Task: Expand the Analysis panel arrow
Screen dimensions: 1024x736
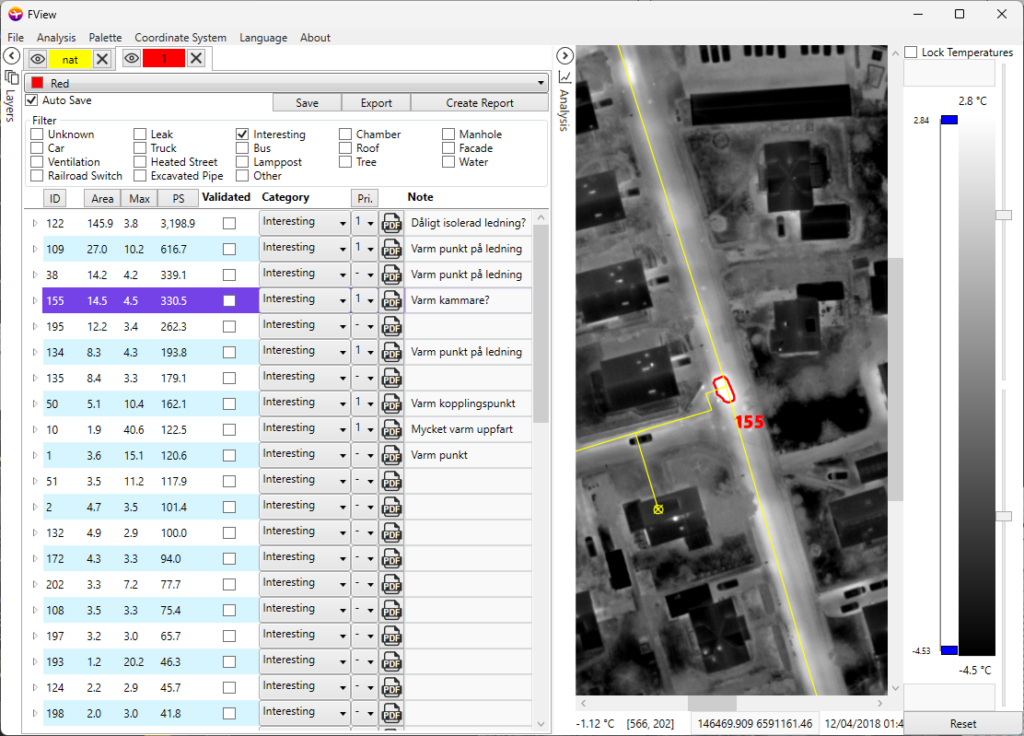Action: point(564,56)
